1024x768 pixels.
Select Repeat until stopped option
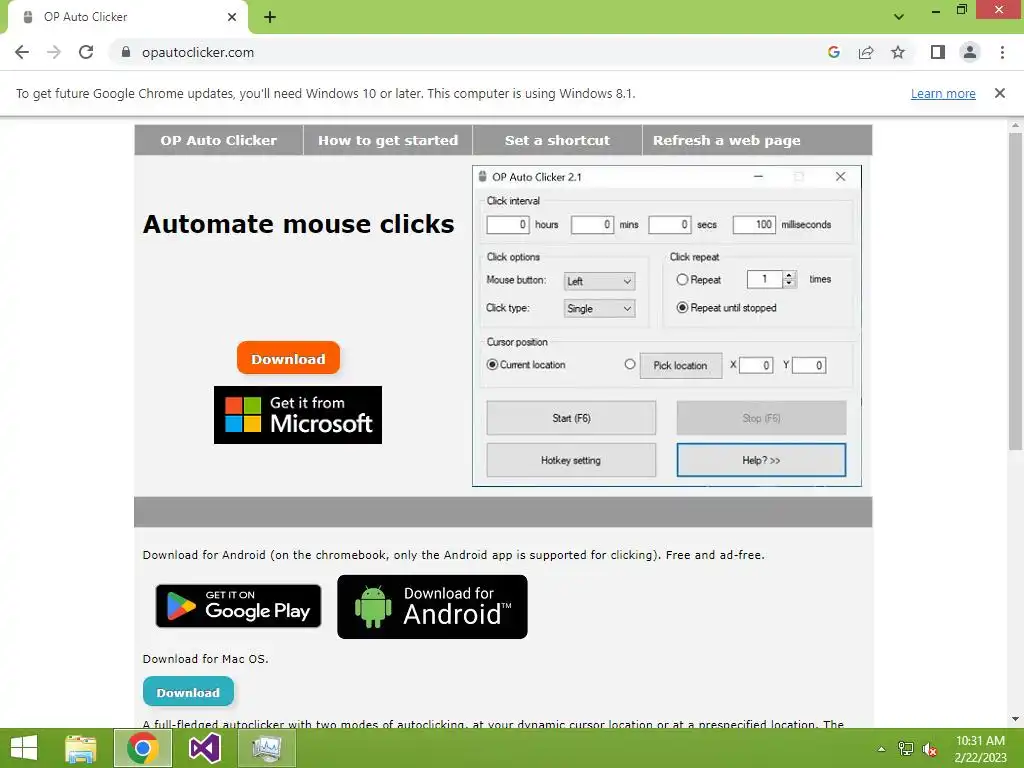click(x=682, y=308)
